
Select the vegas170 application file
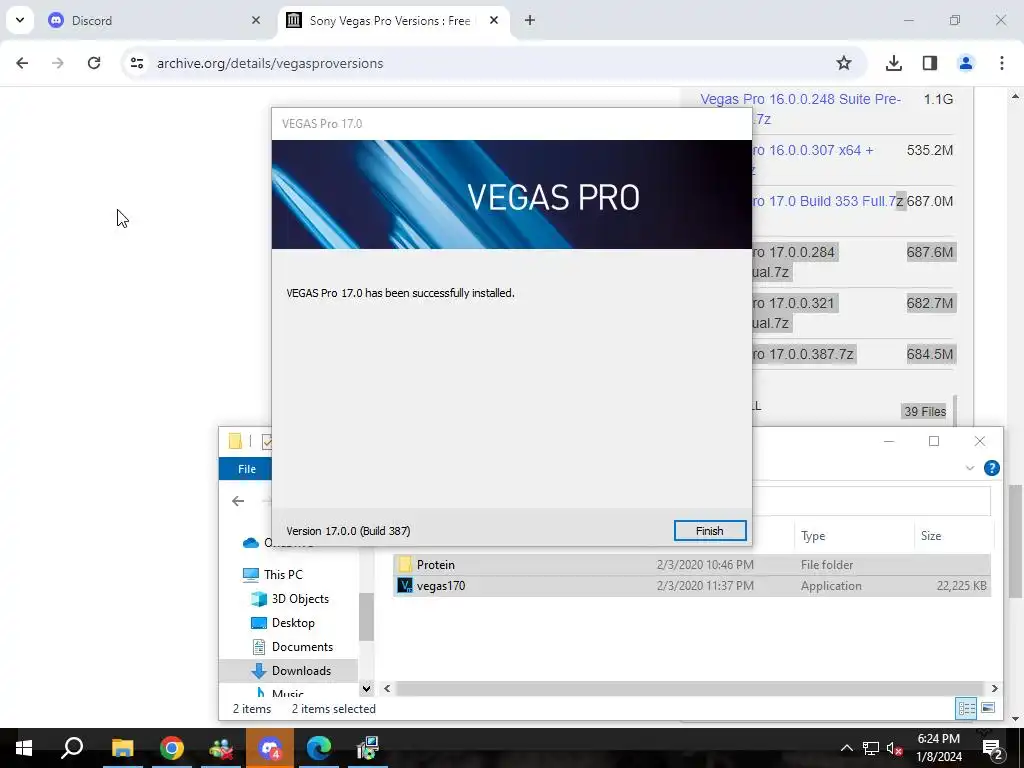pyautogui.click(x=692, y=586)
